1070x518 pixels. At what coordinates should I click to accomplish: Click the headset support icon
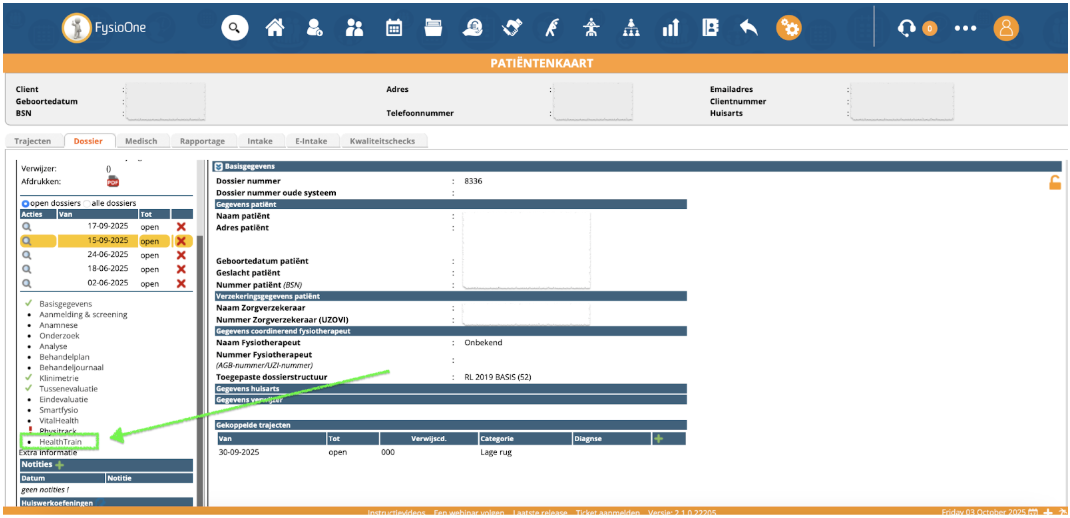[x=907, y=28]
